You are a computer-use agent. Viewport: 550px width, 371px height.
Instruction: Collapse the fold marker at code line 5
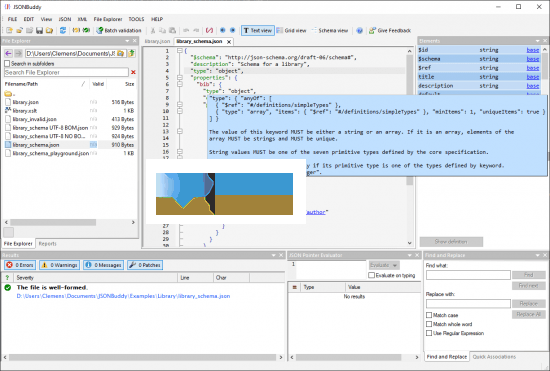(x=180, y=77)
